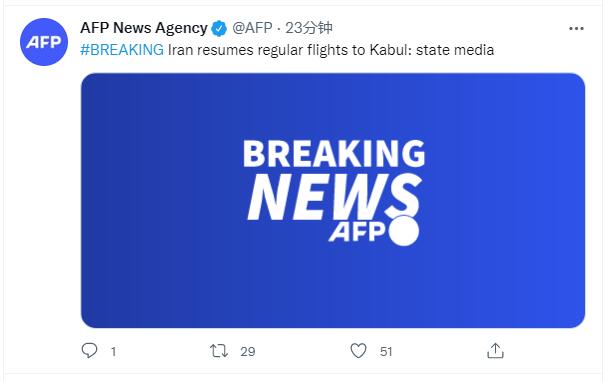This screenshot has width=612, height=381.
Task: Visit the AFP News Agency display name
Action: click(144, 28)
